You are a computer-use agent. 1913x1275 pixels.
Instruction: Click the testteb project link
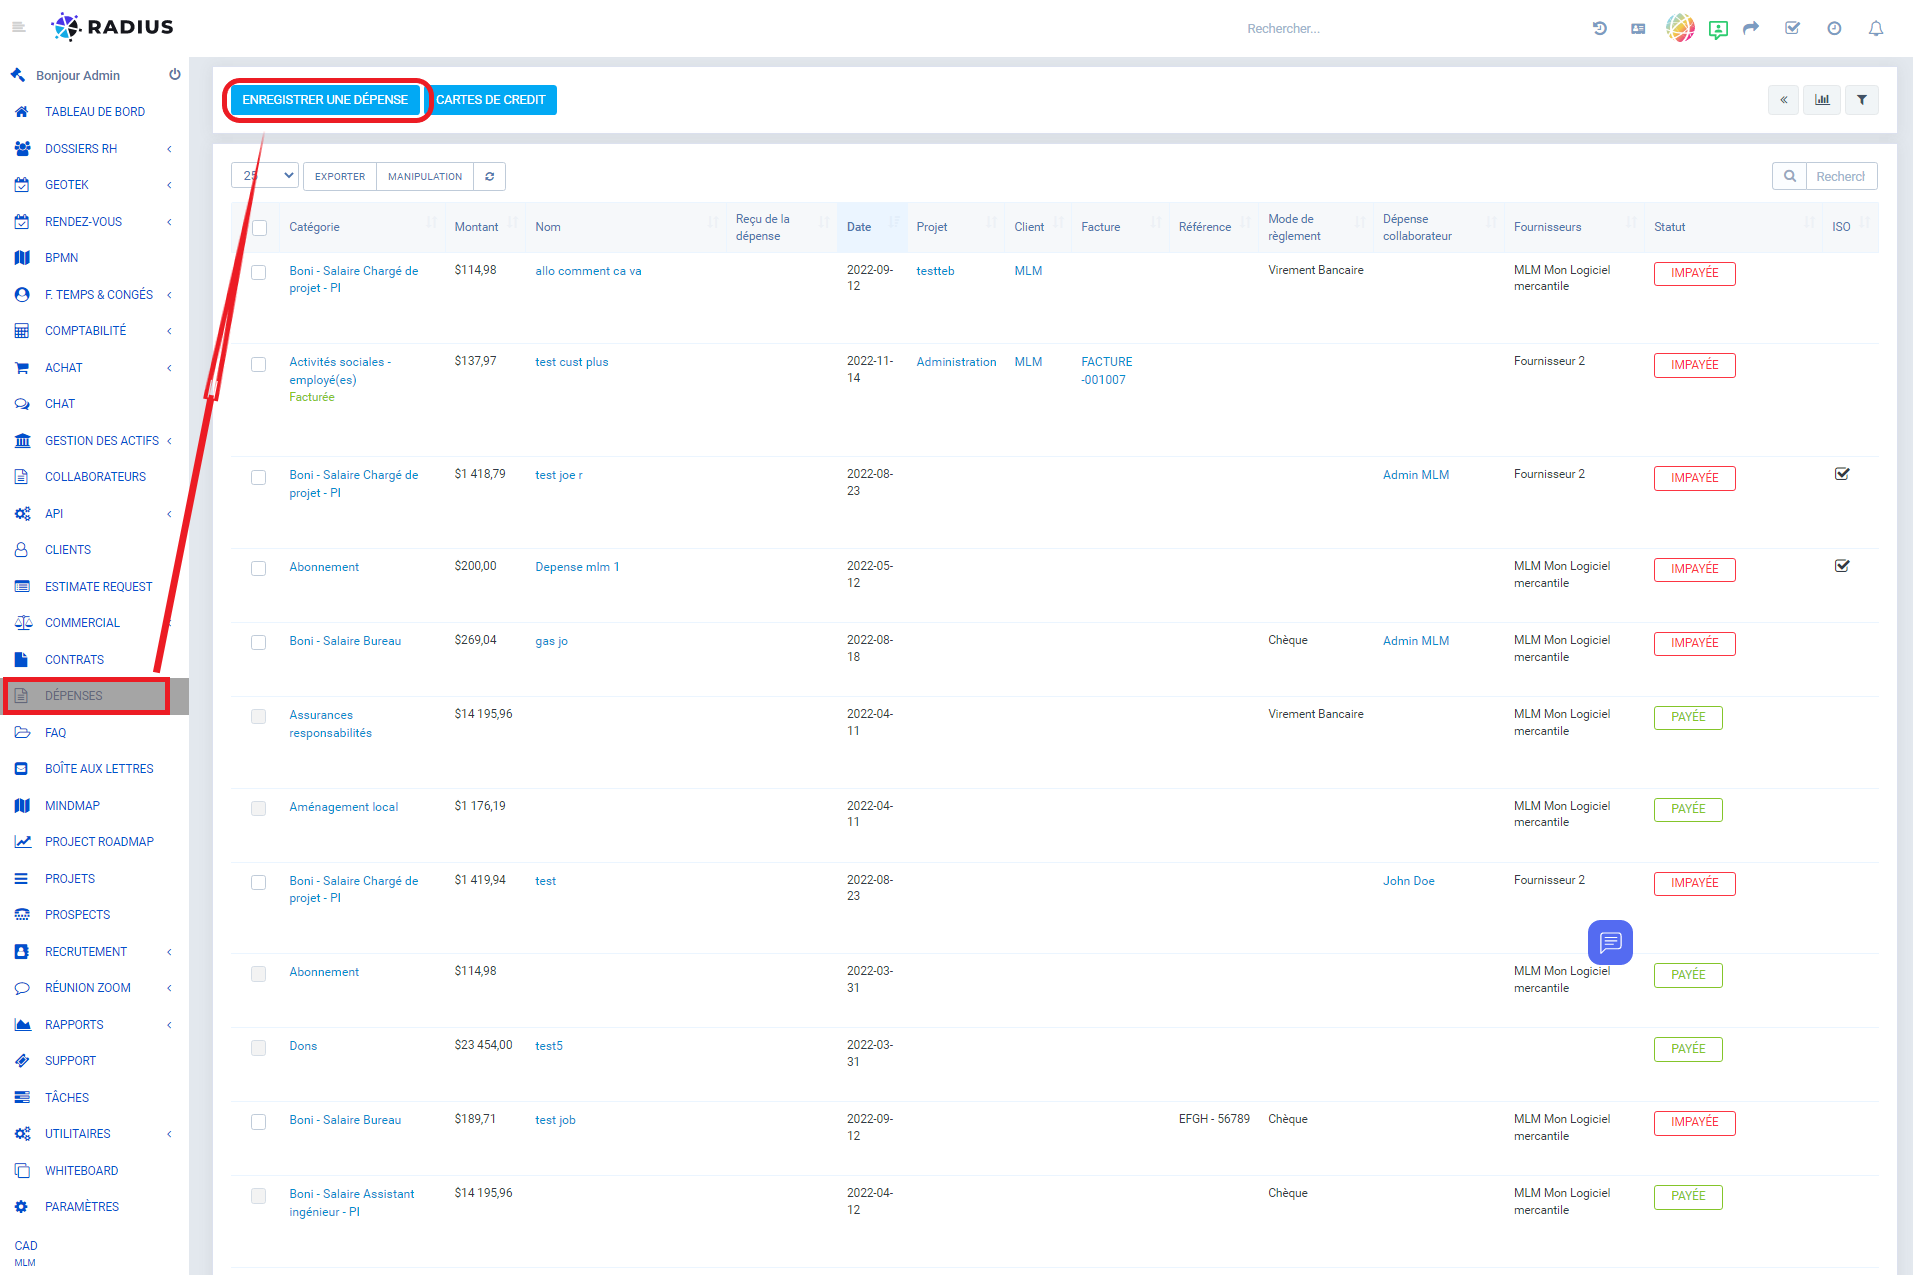935,271
